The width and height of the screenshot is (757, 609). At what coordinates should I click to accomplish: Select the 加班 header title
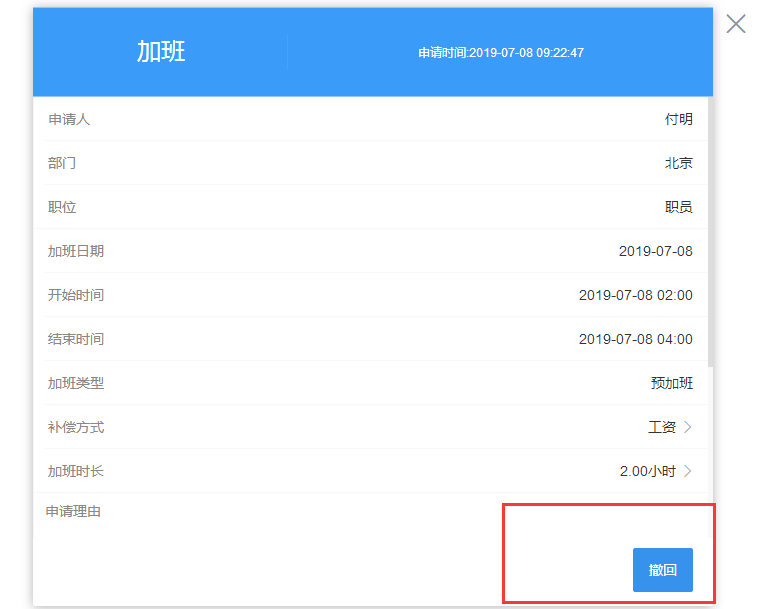pos(161,52)
